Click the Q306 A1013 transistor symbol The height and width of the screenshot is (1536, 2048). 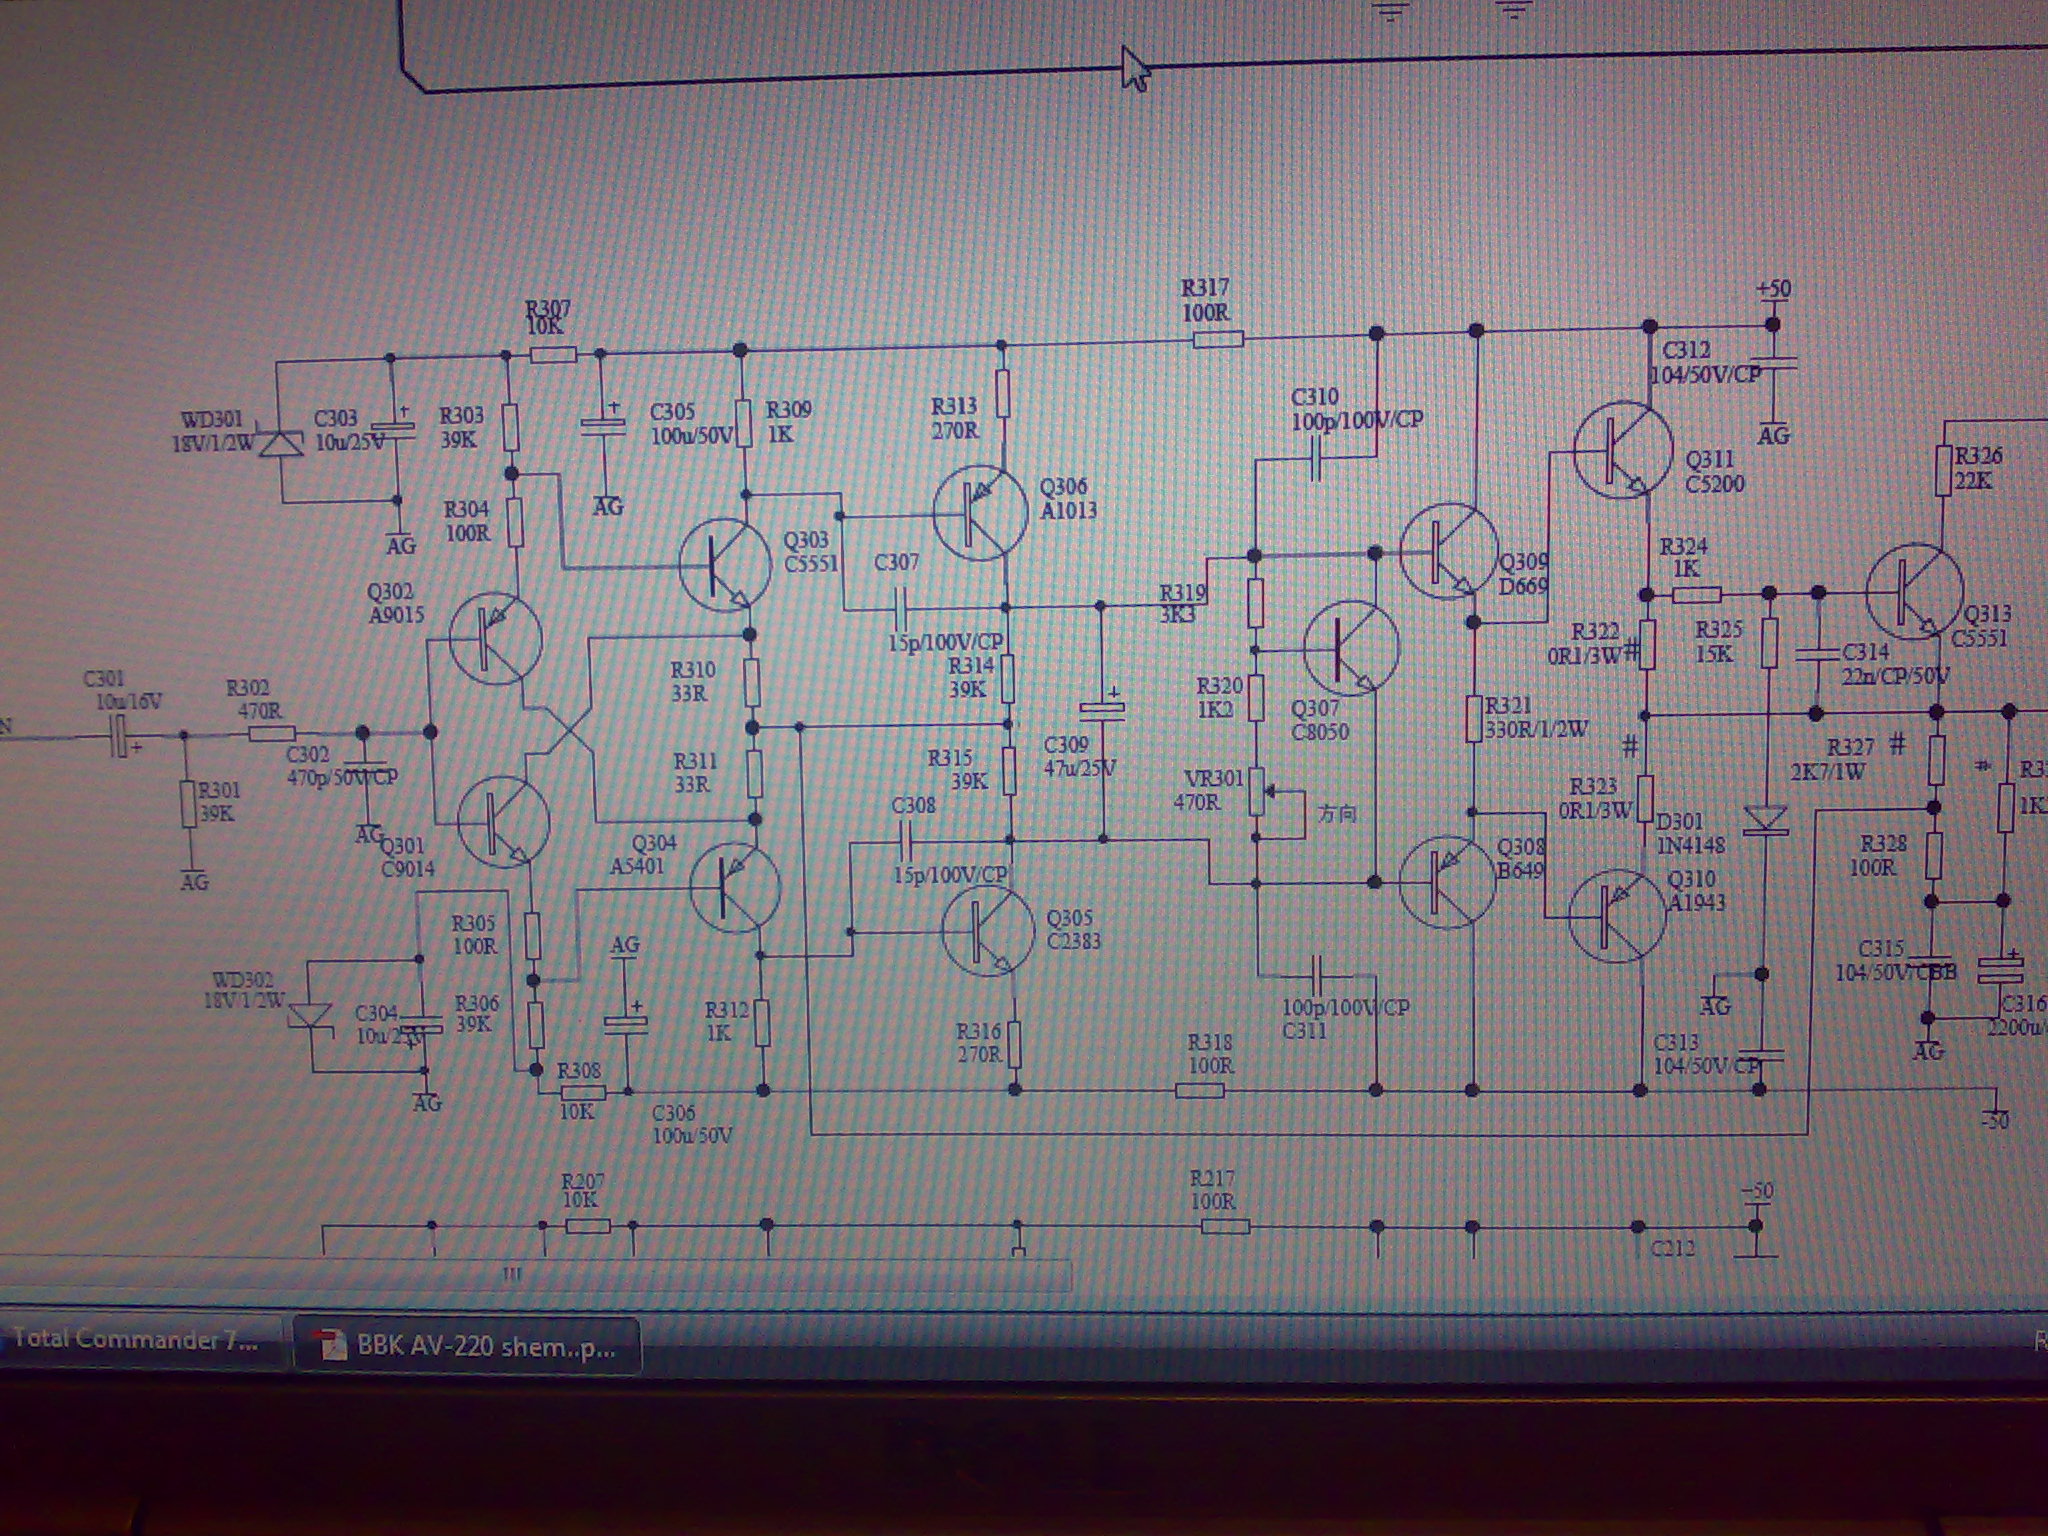pos(979,512)
